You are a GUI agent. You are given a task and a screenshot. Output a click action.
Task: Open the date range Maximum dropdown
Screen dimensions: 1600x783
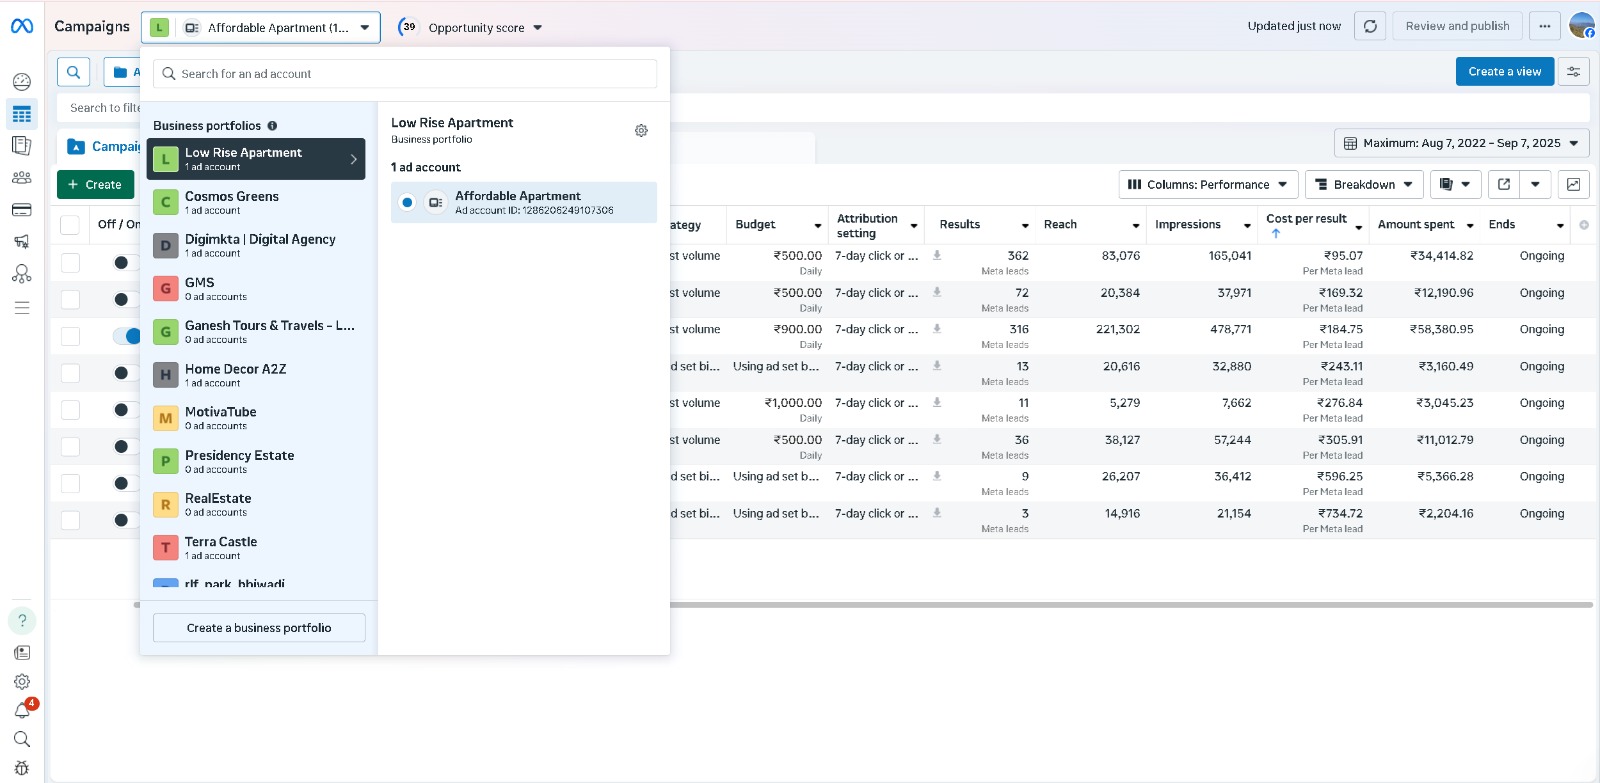[1461, 143]
